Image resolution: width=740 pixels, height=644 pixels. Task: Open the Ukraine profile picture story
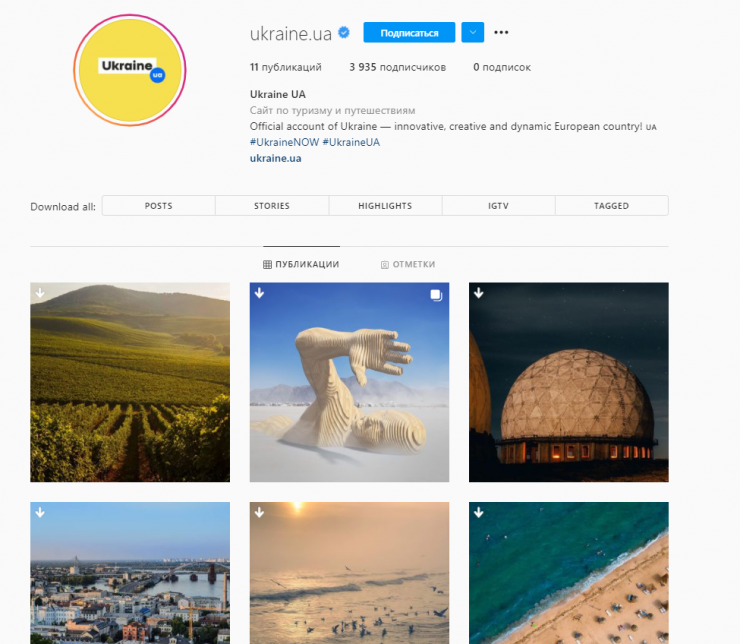(130, 70)
